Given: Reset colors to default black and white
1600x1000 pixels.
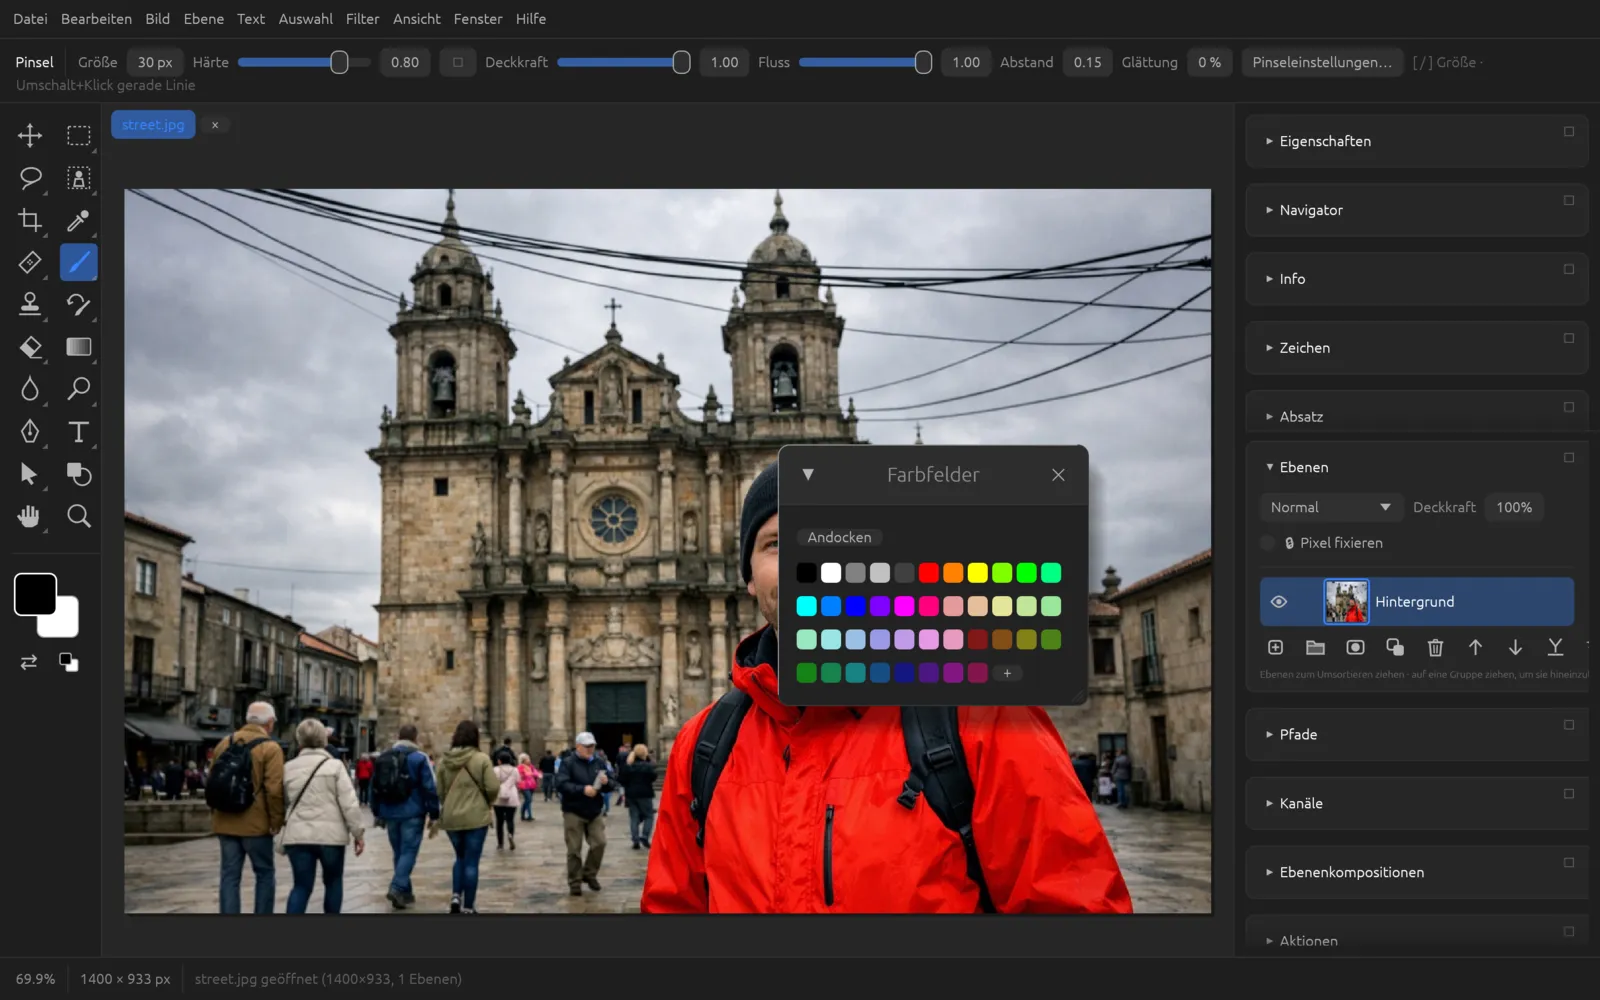Looking at the screenshot, I should coord(69,662).
